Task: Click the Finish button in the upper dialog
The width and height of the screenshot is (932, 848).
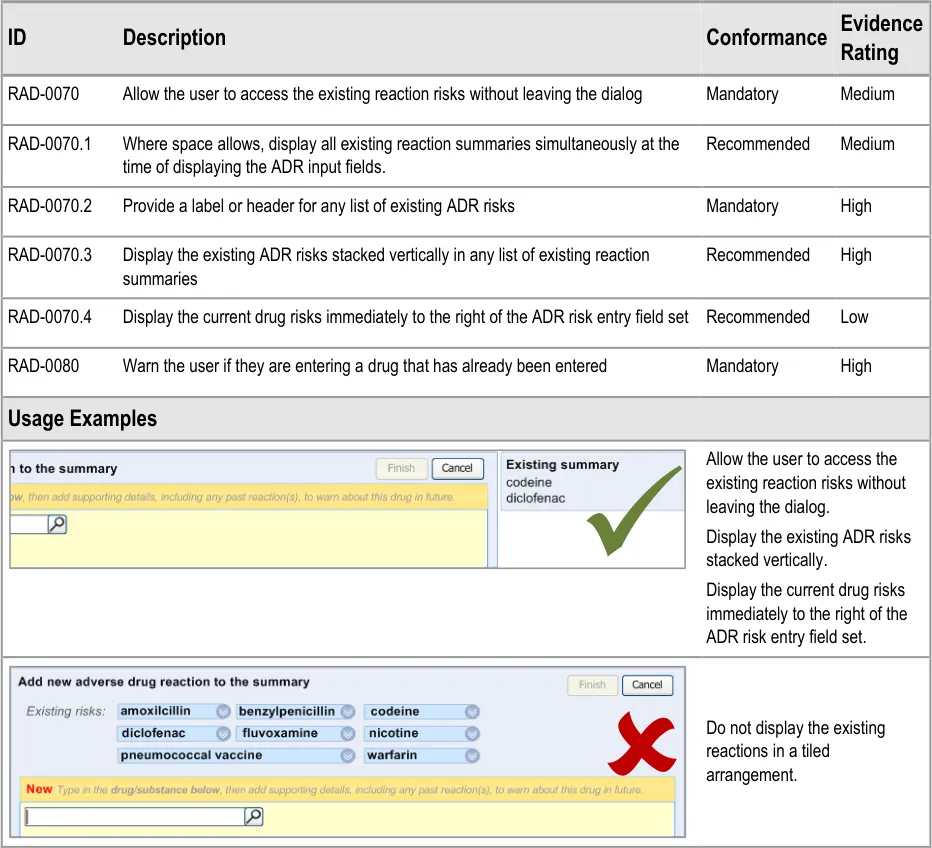Action: pos(401,468)
